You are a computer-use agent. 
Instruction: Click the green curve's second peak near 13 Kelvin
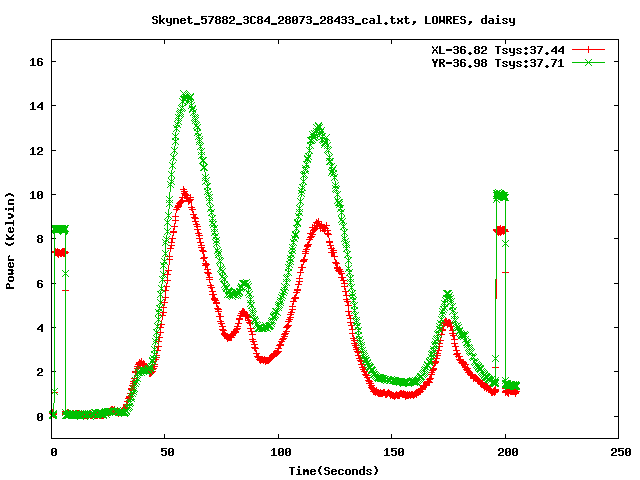point(318,129)
